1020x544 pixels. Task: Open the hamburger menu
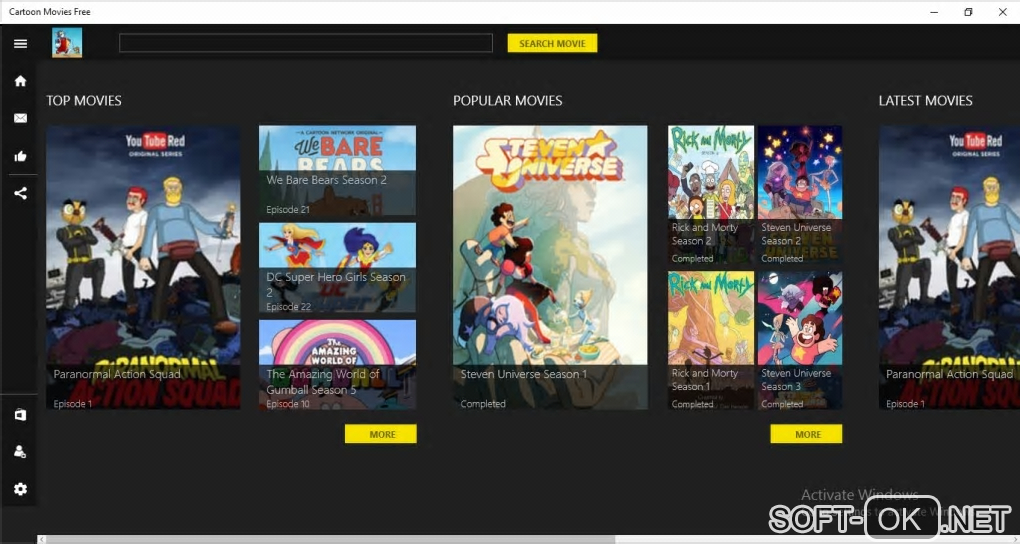click(x=20, y=44)
